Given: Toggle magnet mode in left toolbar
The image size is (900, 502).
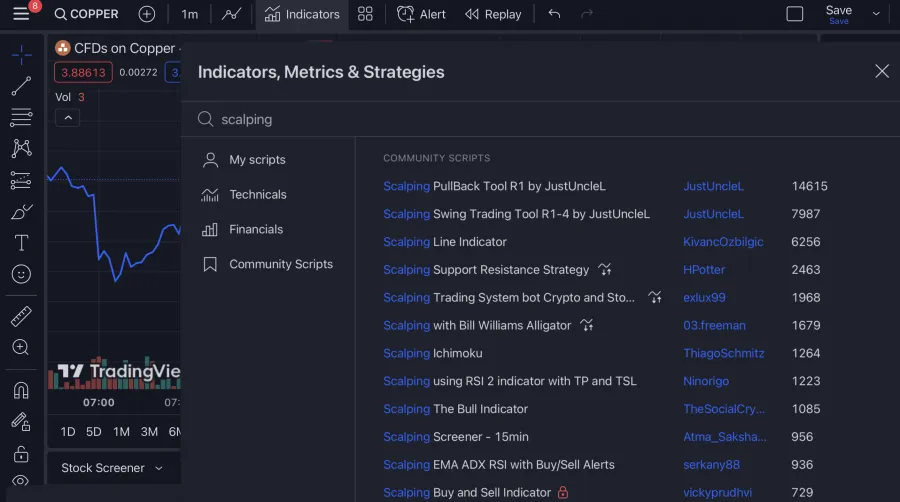Looking at the screenshot, I should tap(21, 390).
